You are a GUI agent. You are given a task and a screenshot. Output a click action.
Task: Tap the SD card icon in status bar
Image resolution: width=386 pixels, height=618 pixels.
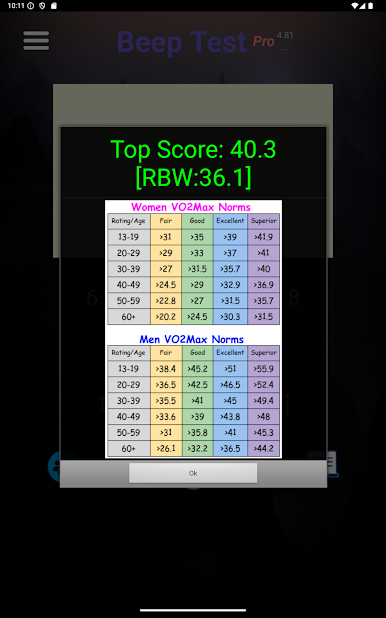(54, 6)
